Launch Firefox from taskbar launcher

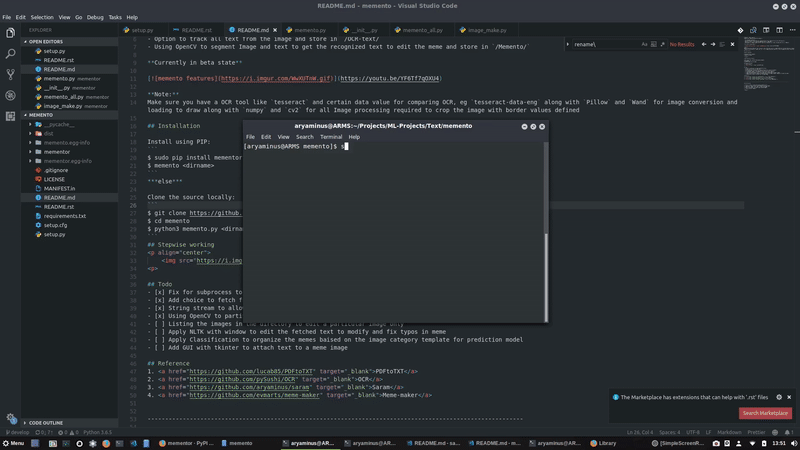106,443
